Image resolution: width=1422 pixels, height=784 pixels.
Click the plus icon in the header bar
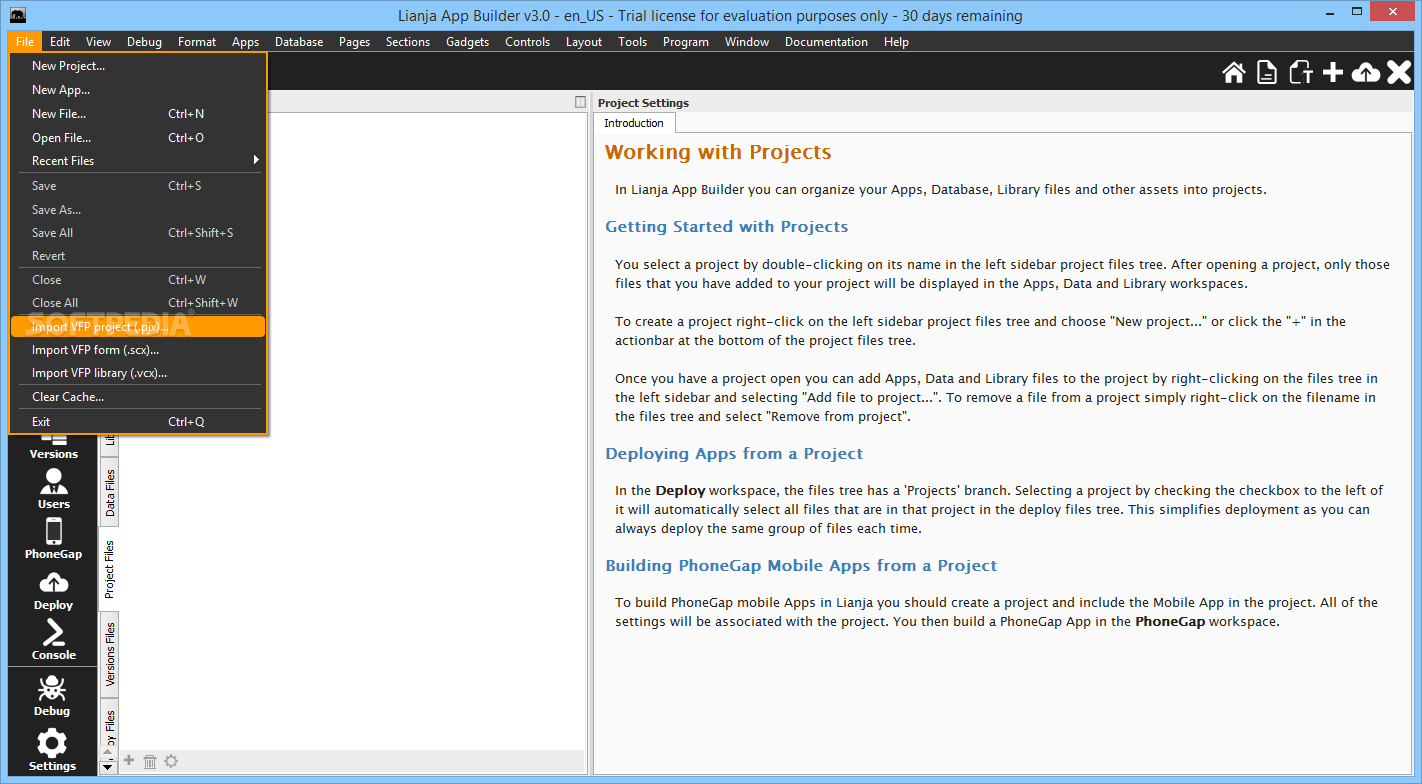(1333, 72)
